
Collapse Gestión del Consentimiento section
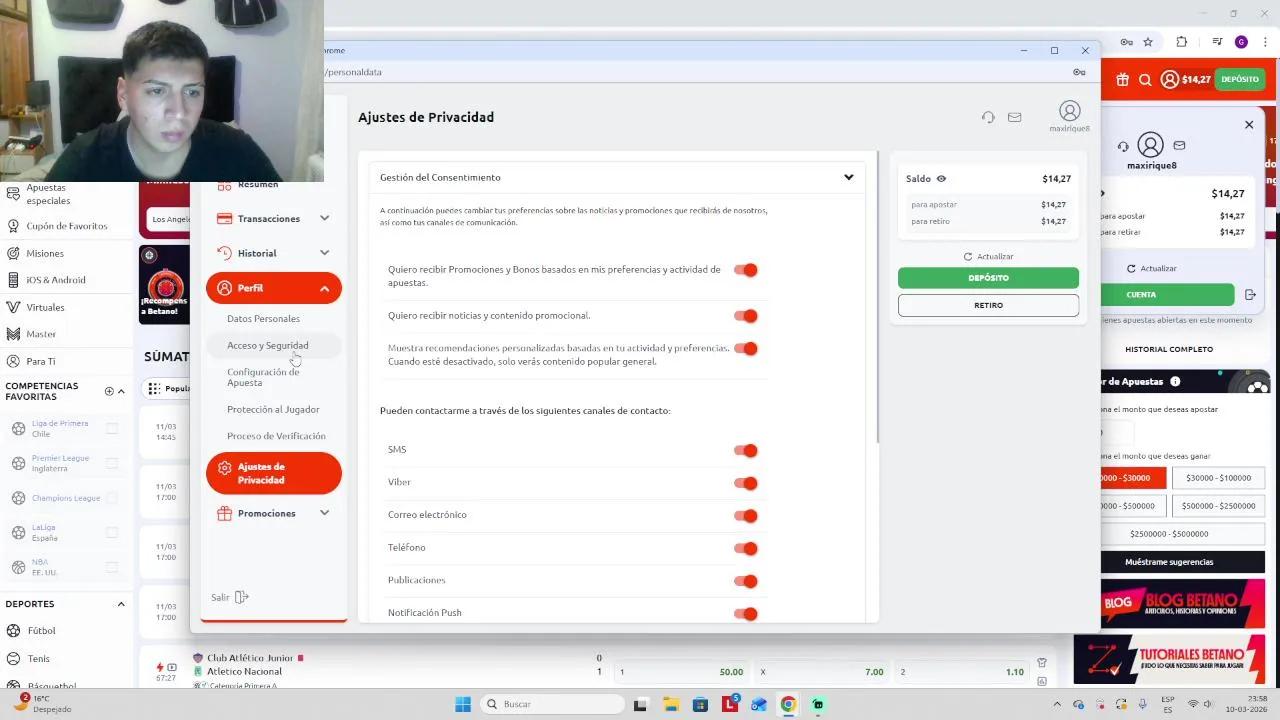click(x=848, y=177)
